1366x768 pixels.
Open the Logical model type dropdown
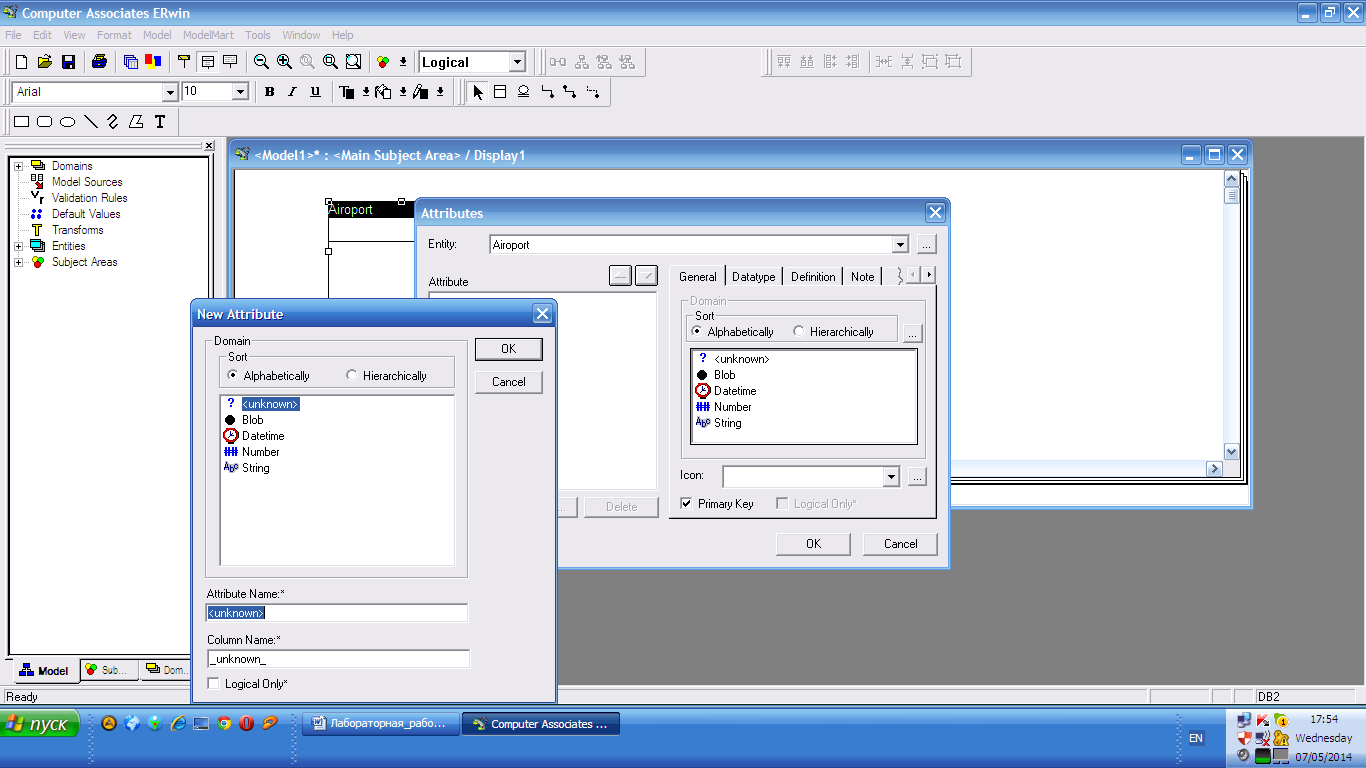[x=517, y=62]
